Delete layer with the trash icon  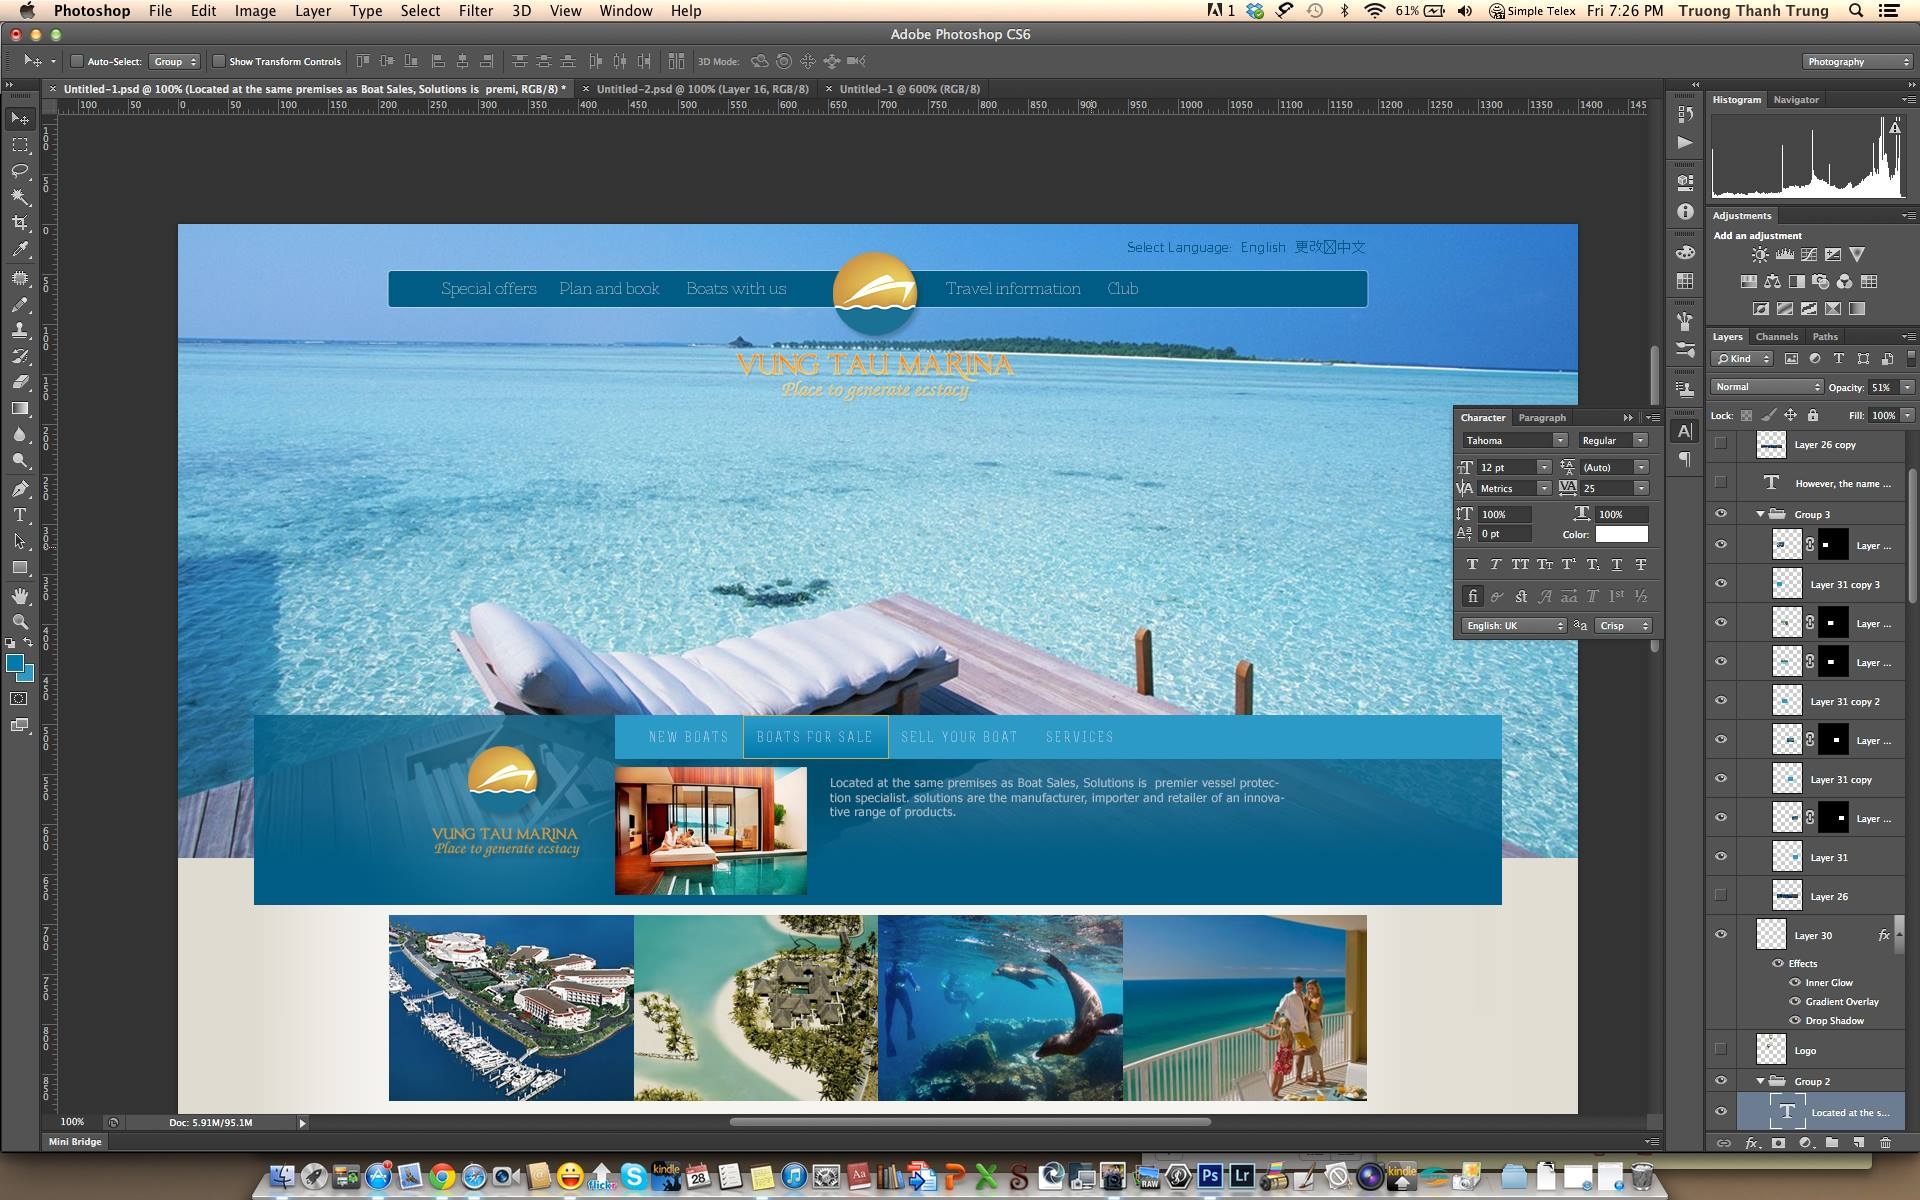click(x=1885, y=1143)
